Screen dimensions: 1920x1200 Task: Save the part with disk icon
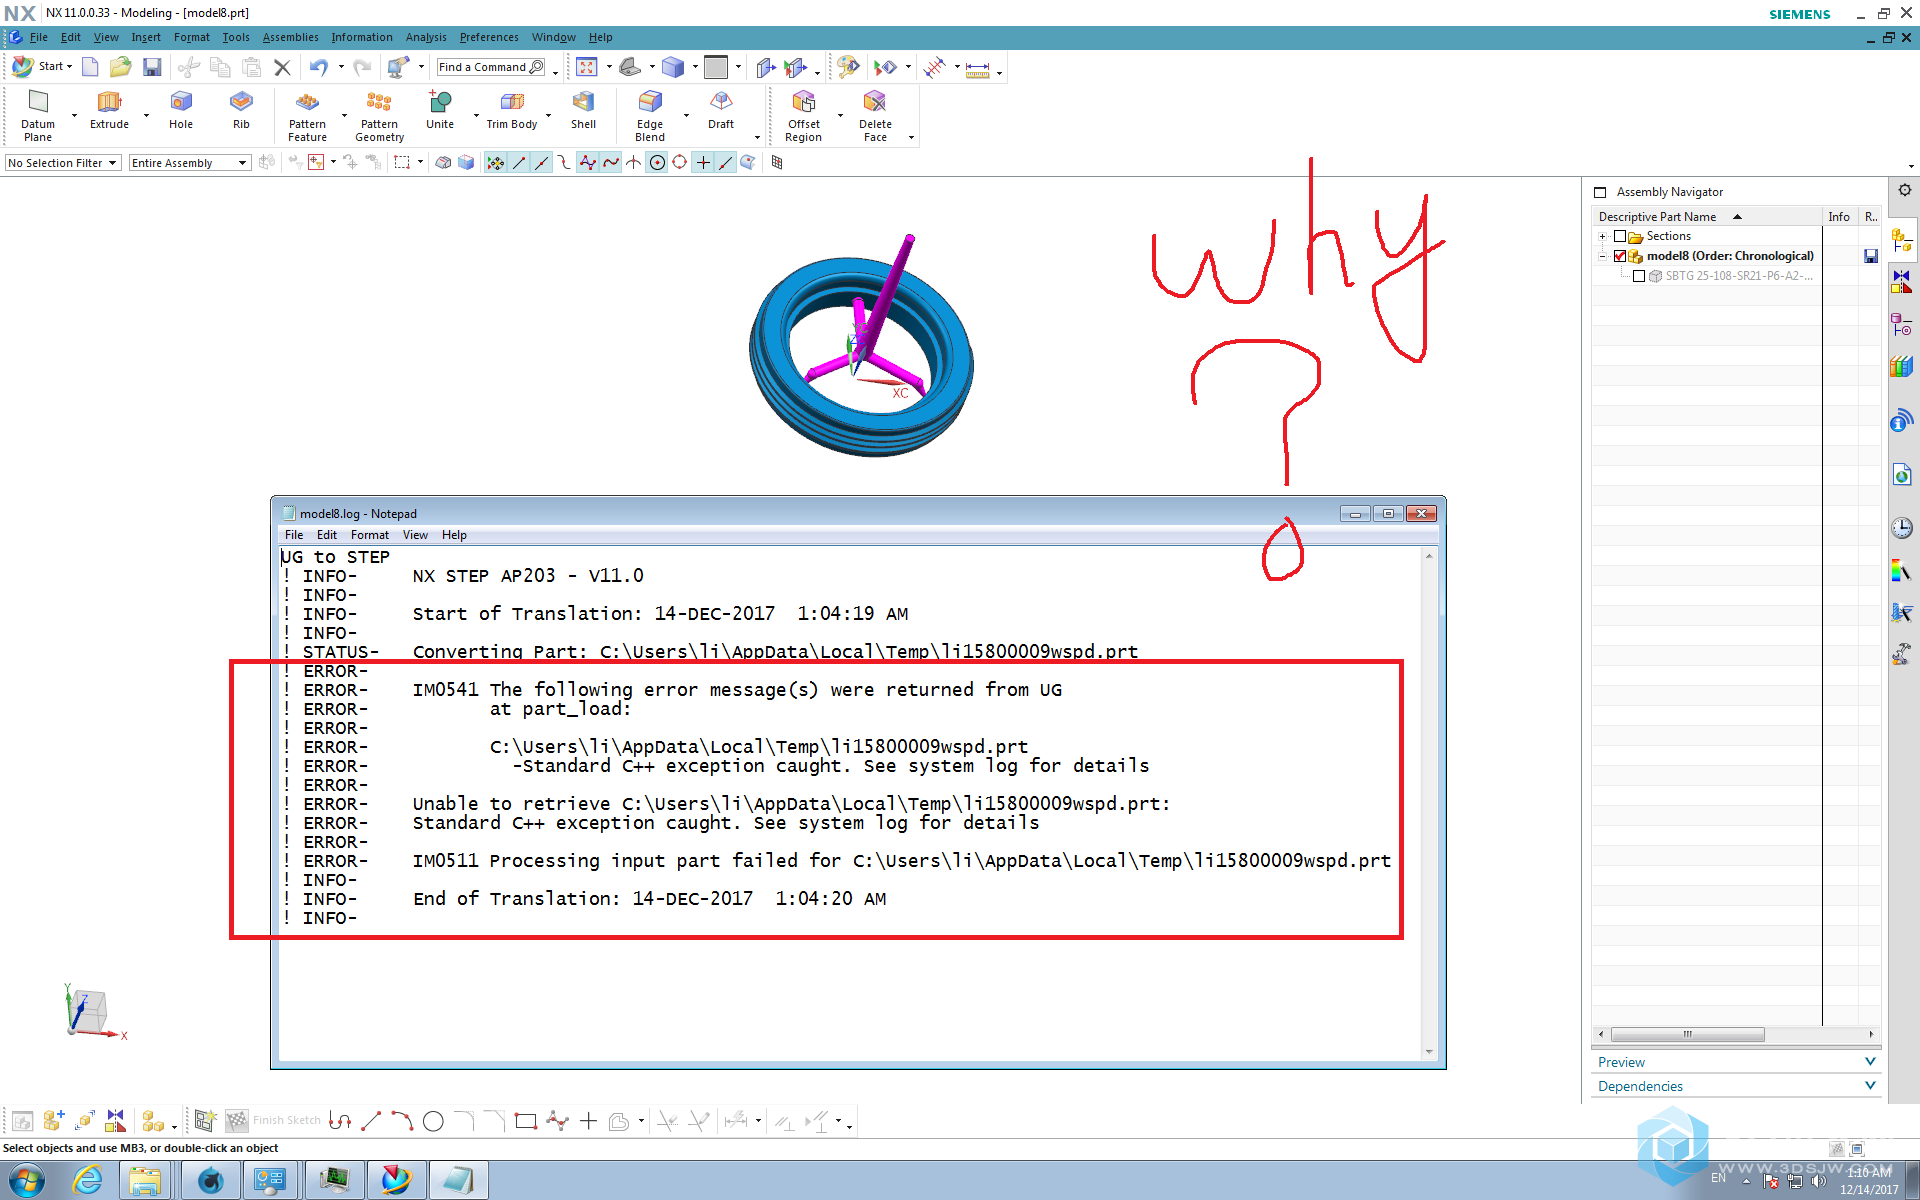(152, 67)
